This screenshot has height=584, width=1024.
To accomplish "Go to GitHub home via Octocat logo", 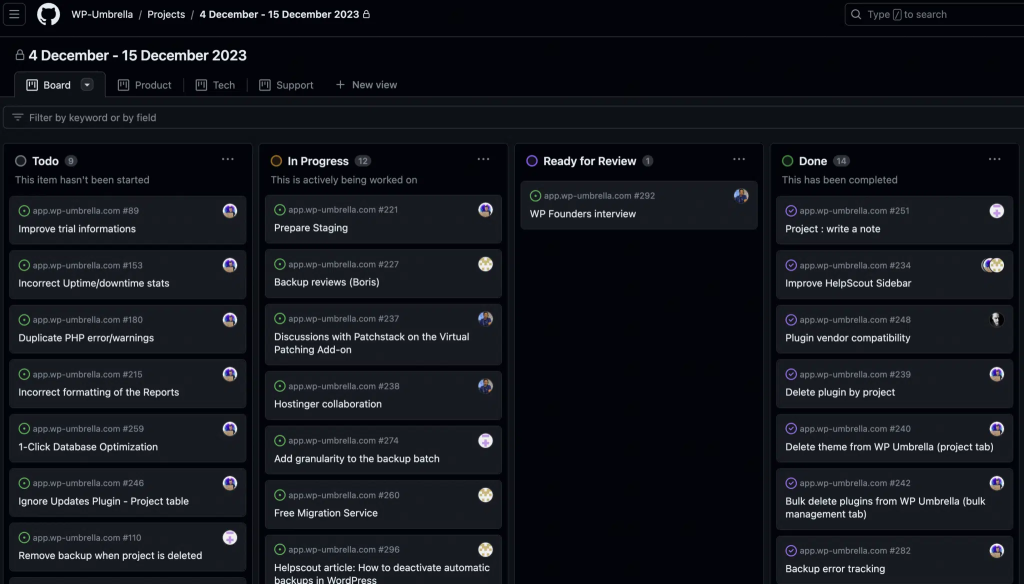I will click(48, 14).
